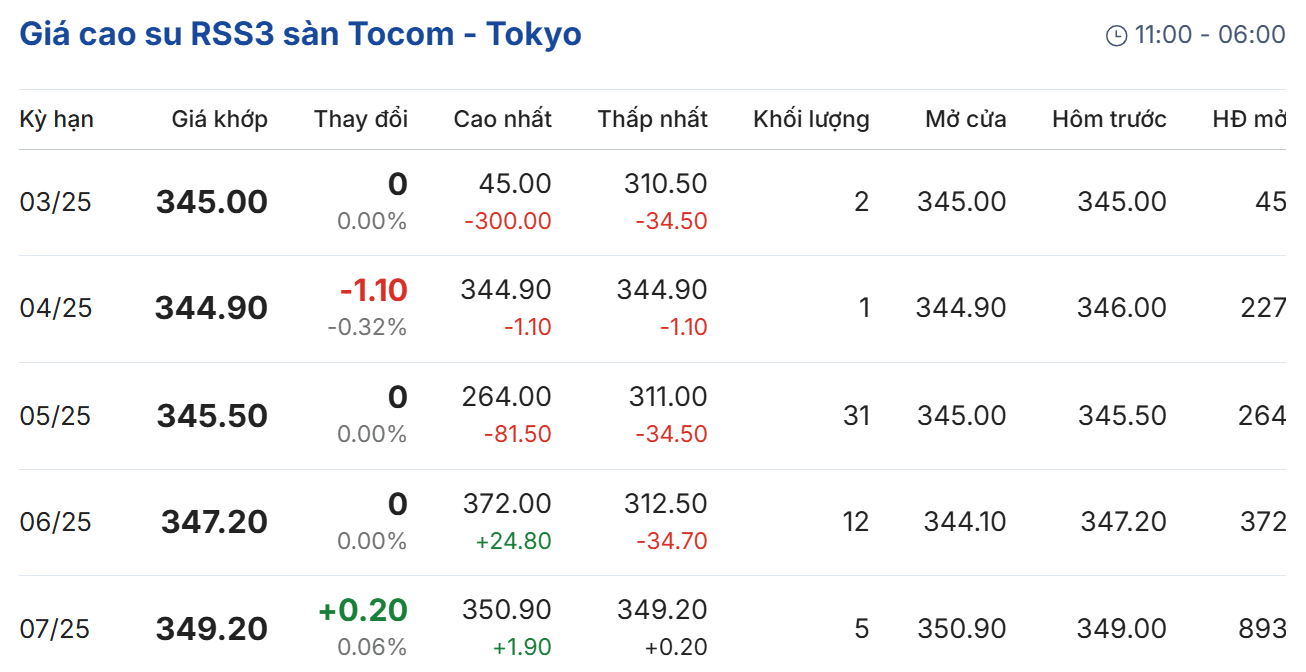The width and height of the screenshot is (1306, 672).
Task: Click the 06/25 contract term
Action: click(x=55, y=523)
